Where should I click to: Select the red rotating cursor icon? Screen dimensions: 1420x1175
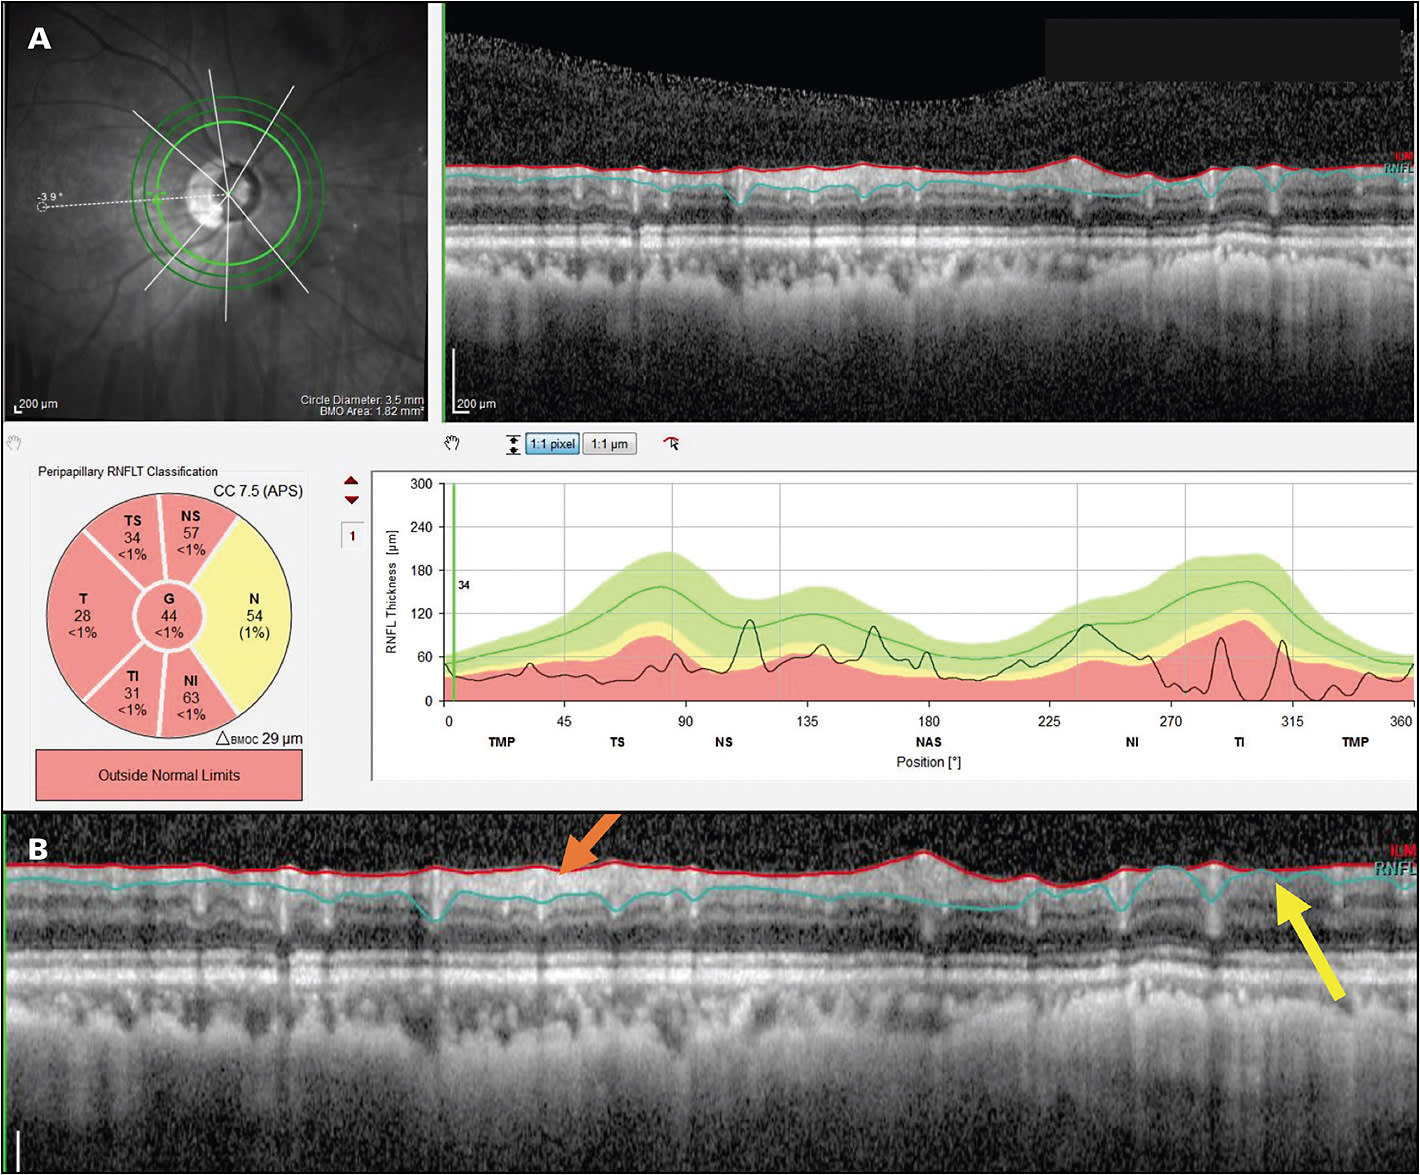coord(670,444)
